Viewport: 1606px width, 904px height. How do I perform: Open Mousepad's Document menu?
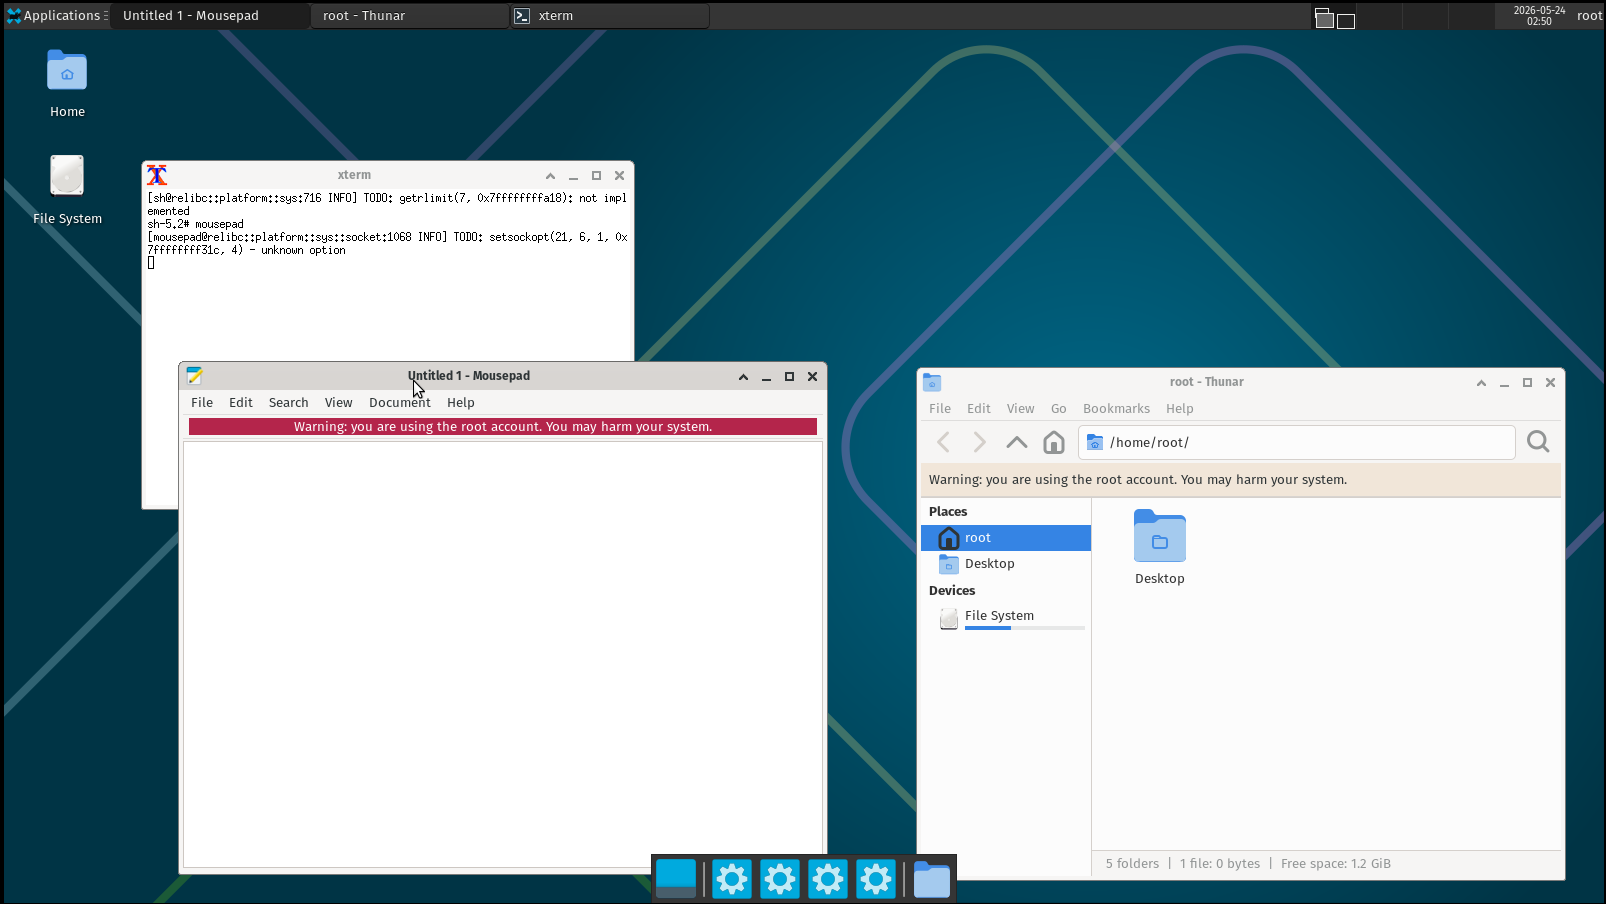[x=400, y=403]
